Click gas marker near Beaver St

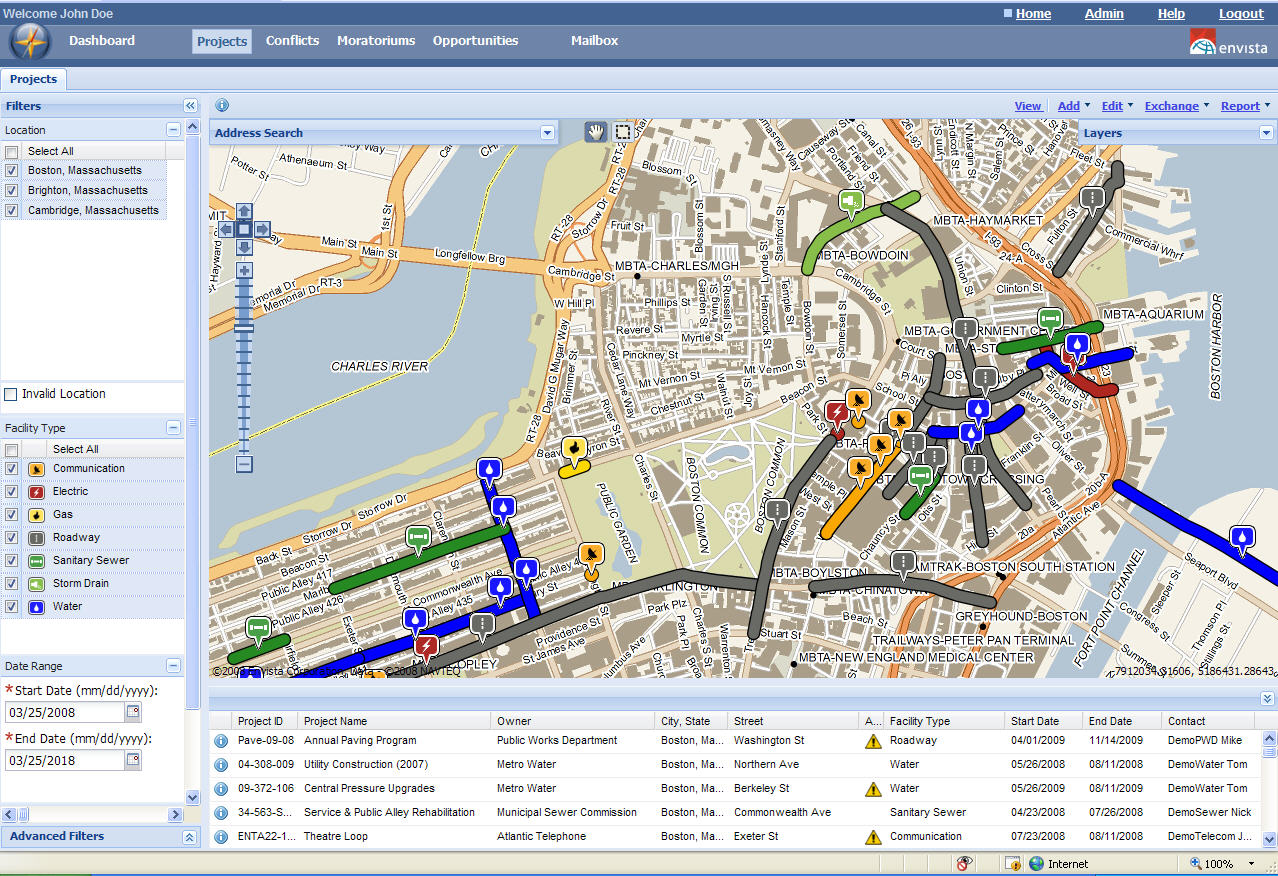point(574,450)
